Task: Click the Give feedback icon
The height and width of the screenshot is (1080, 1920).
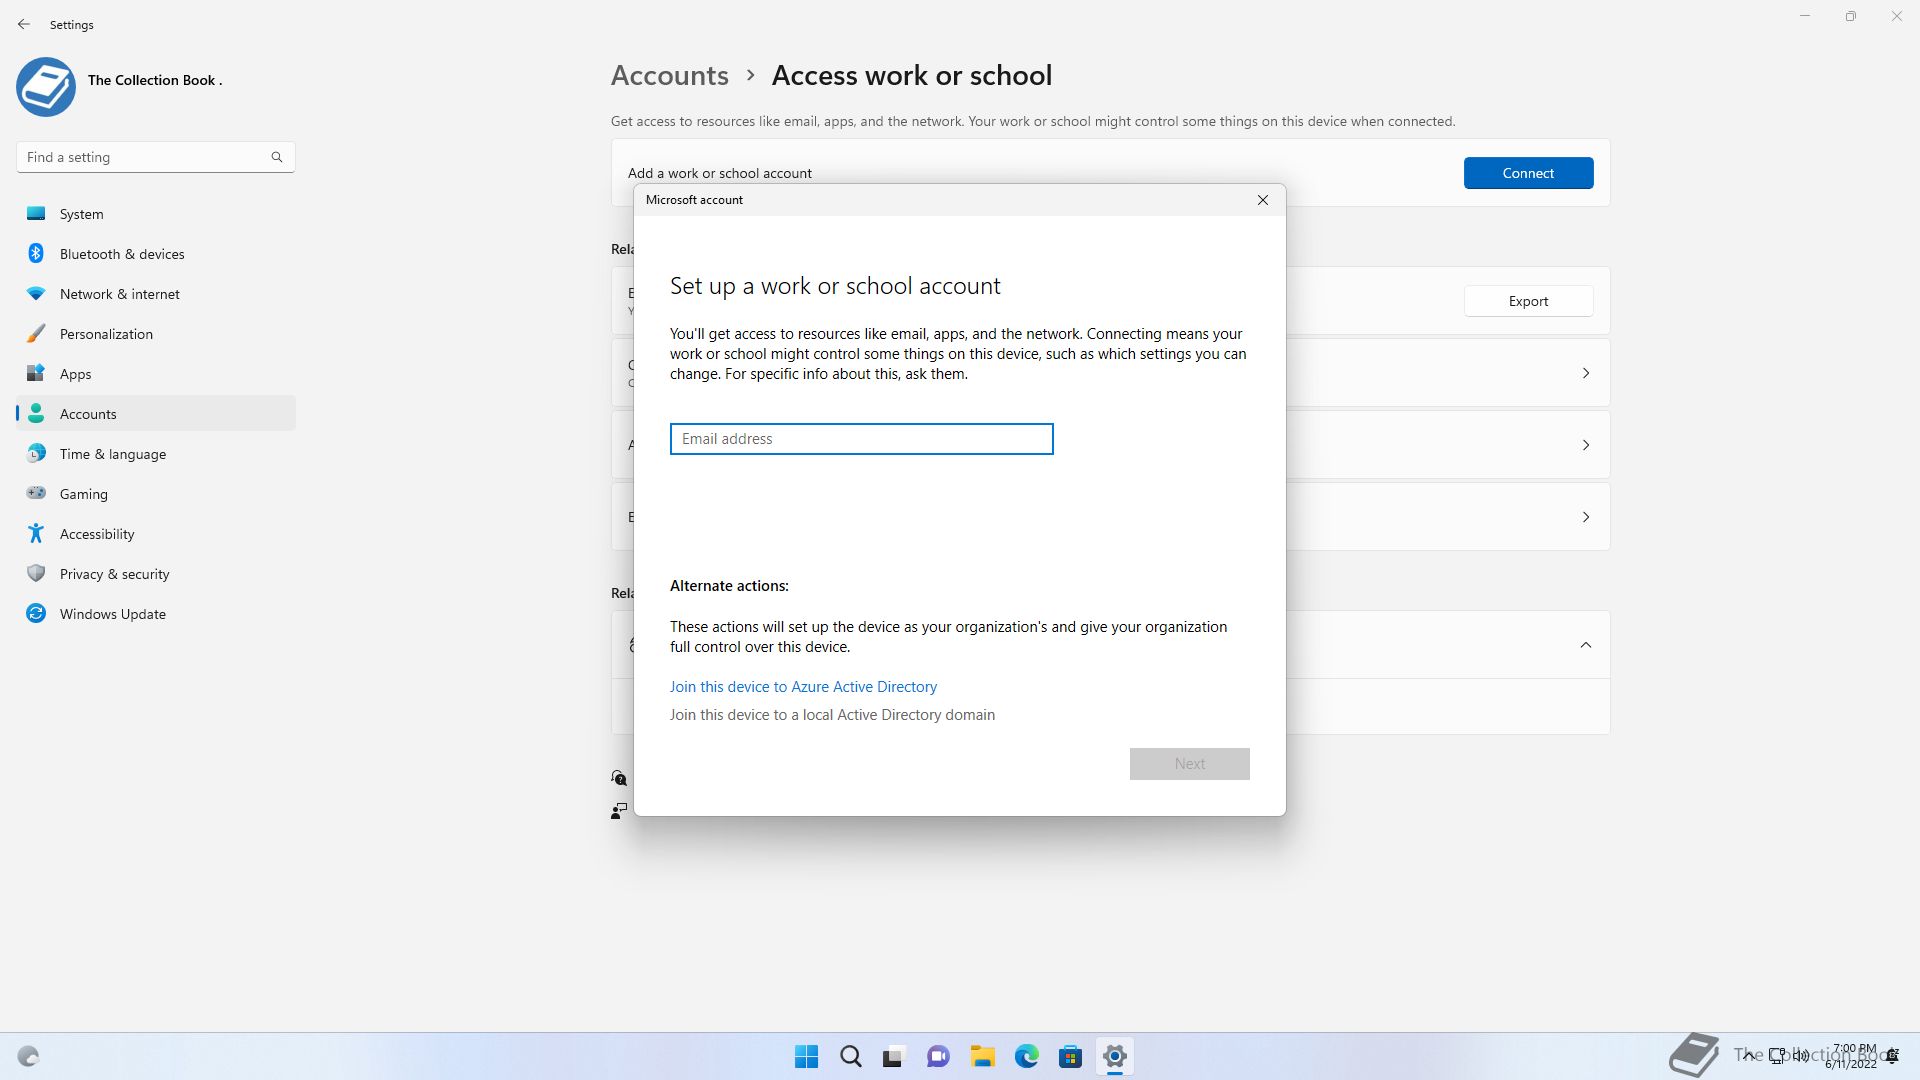Action: point(619,811)
